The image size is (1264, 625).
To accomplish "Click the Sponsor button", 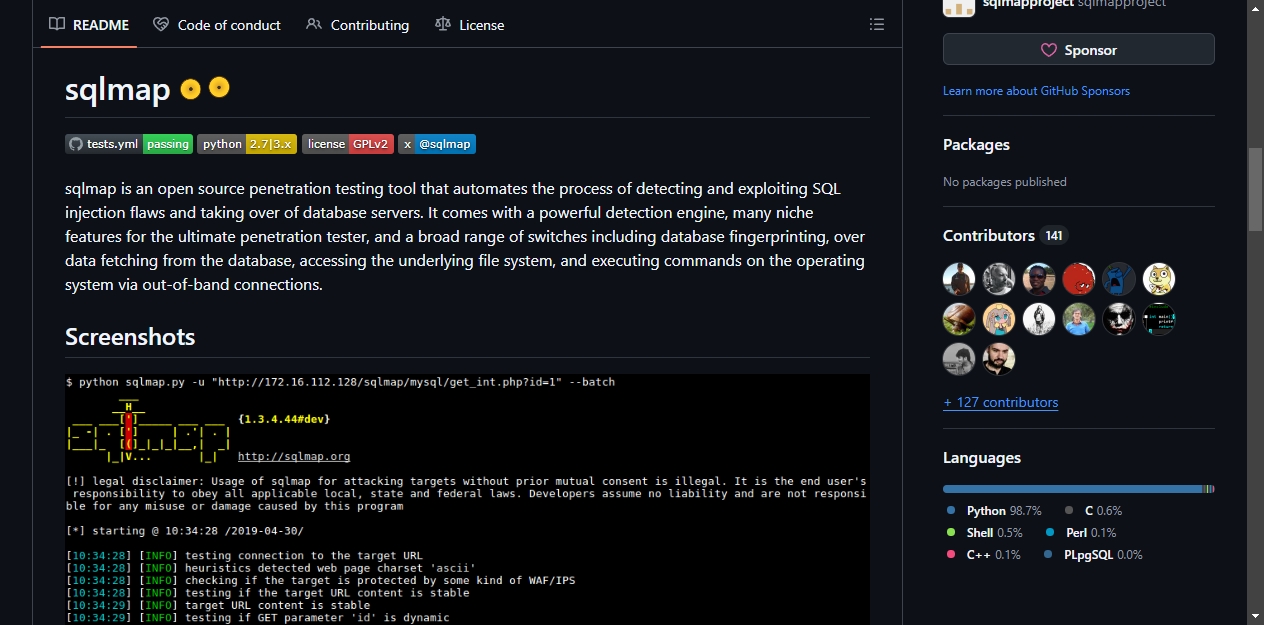I will coord(1079,50).
